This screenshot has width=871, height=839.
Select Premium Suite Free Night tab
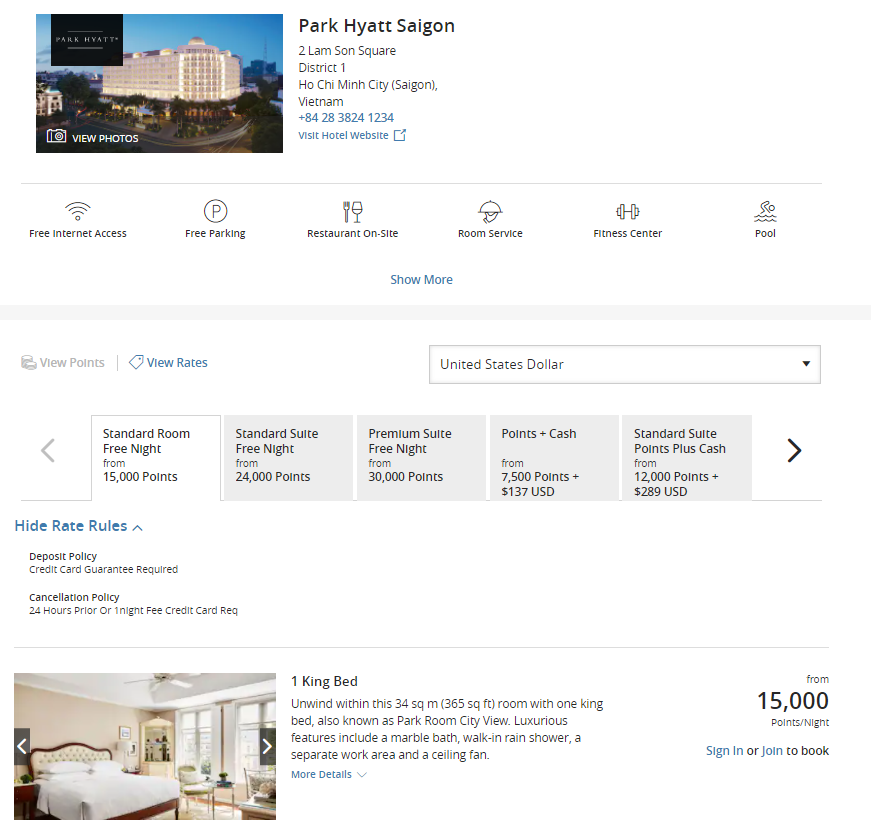[421, 458]
